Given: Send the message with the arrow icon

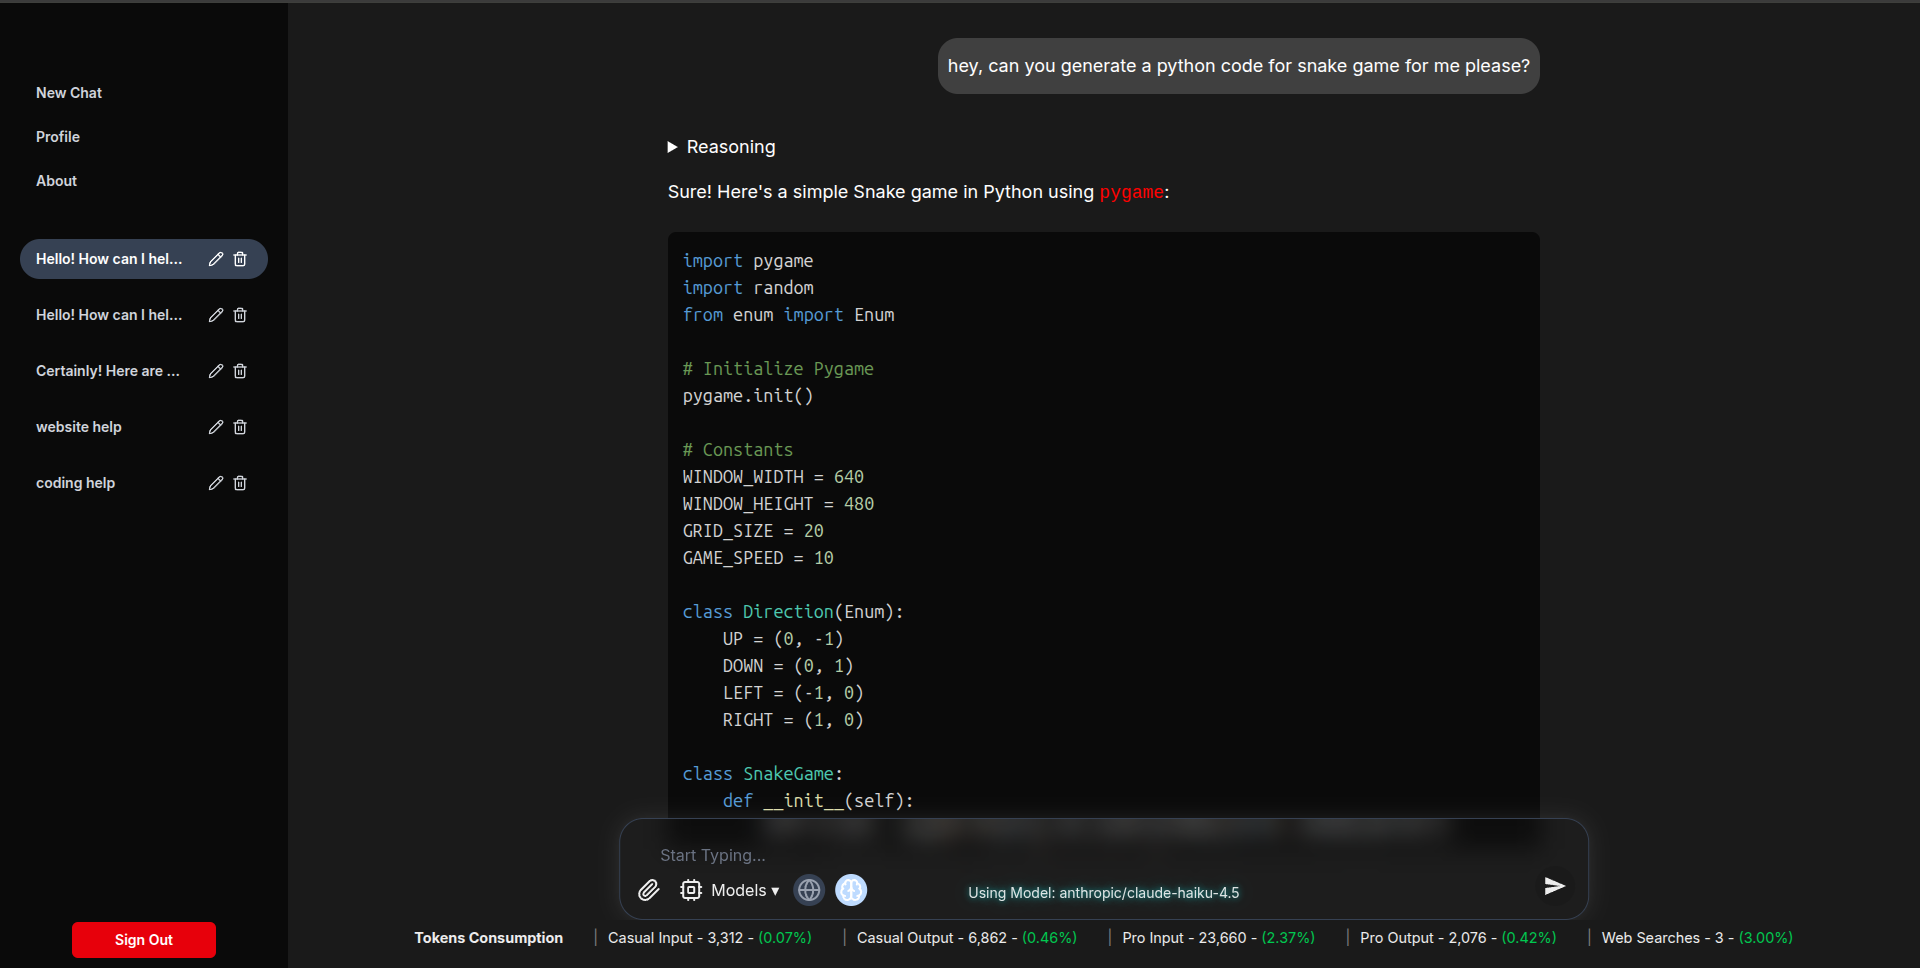Looking at the screenshot, I should pos(1554,886).
